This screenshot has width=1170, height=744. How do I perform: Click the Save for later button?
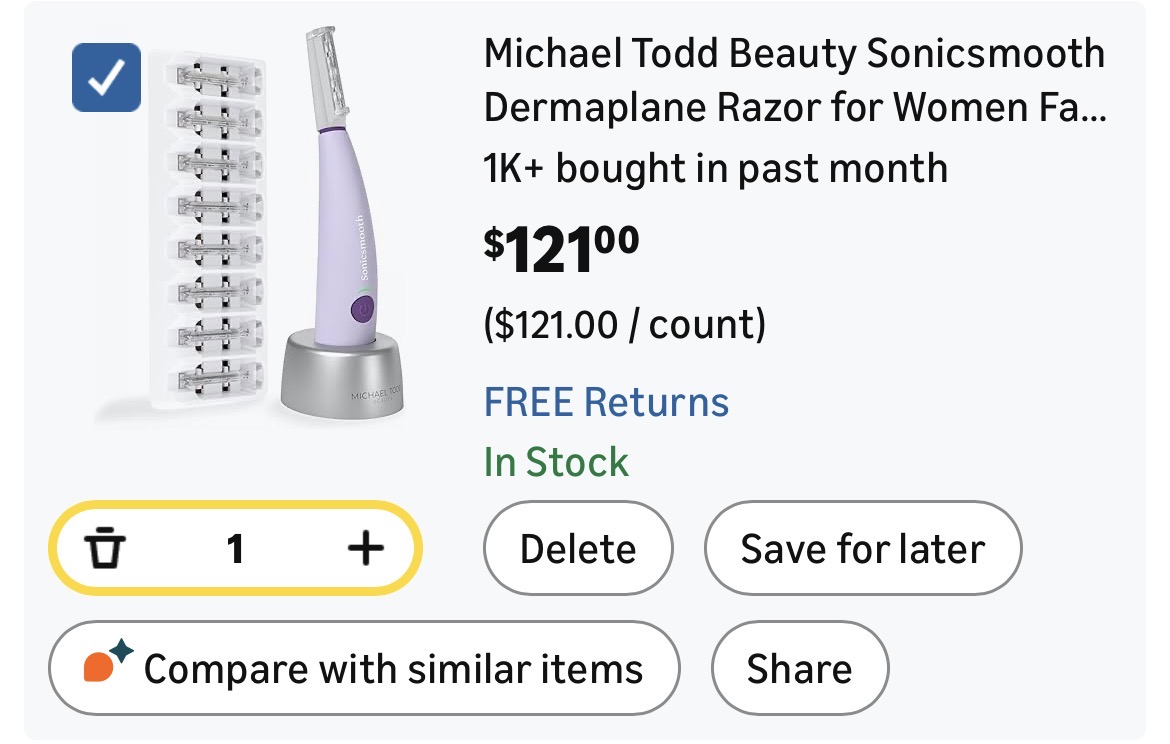pyautogui.click(x=863, y=549)
